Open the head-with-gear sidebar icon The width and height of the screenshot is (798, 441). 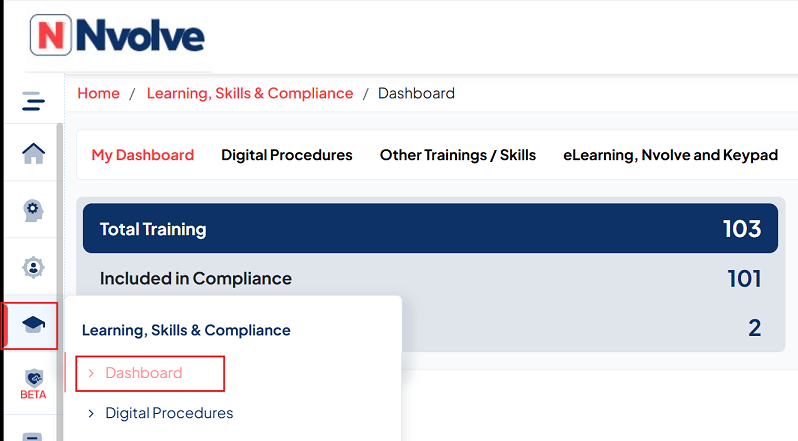click(x=33, y=210)
